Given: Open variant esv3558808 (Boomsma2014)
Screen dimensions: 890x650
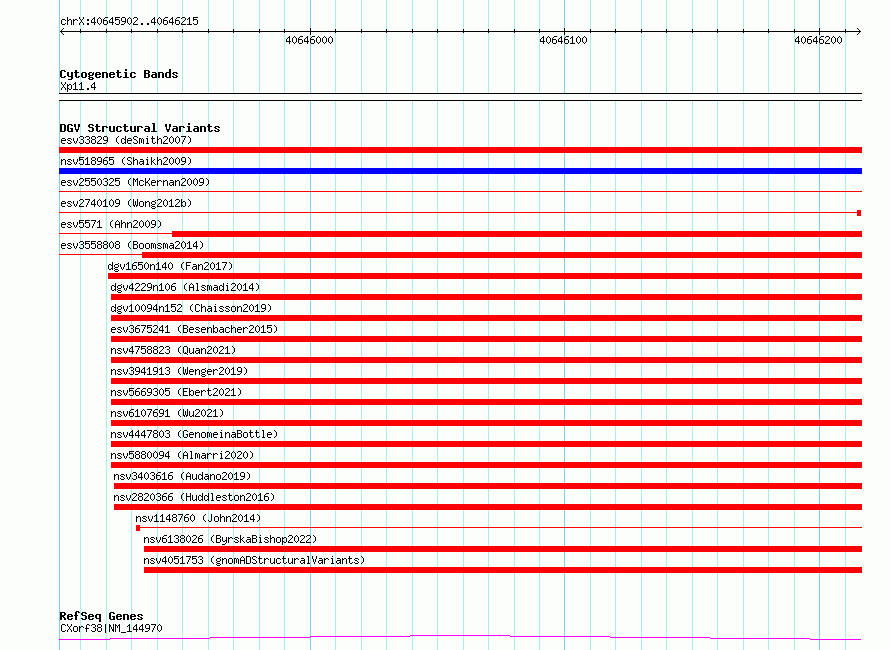Looking at the screenshot, I should tap(131, 245).
